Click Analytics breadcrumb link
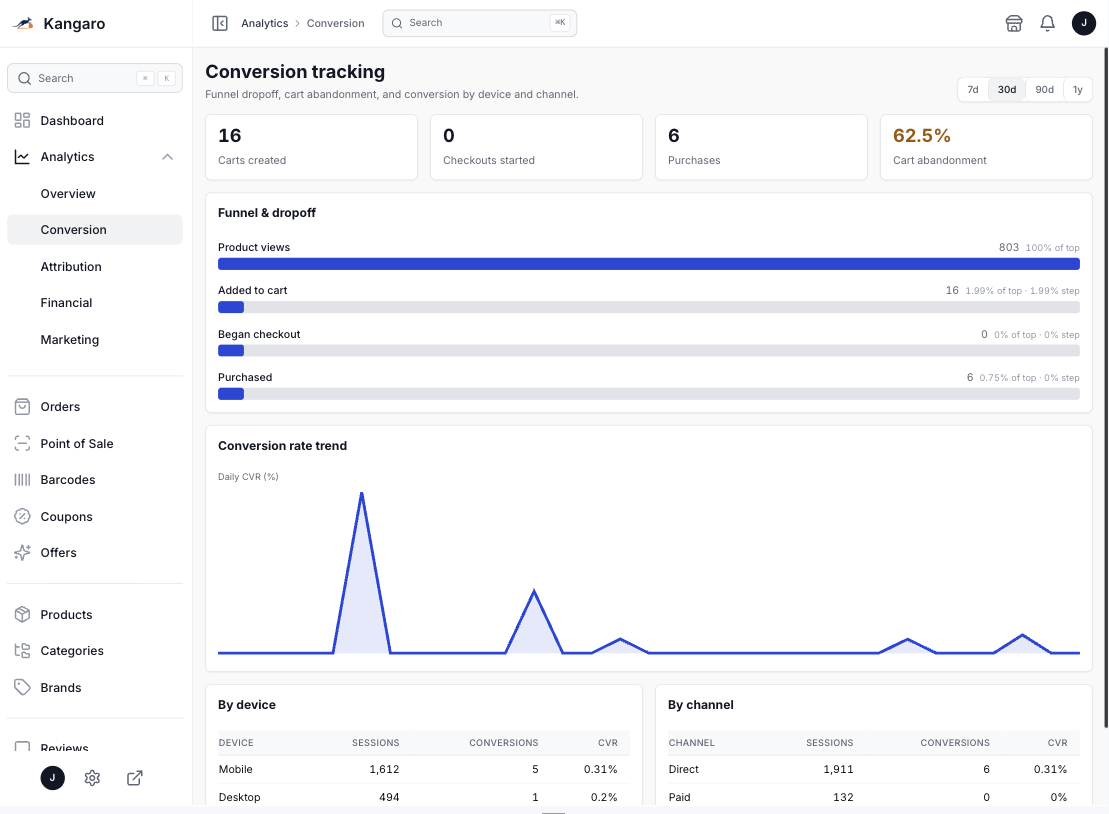Screen dimensions: 1109x814 point(265,23)
